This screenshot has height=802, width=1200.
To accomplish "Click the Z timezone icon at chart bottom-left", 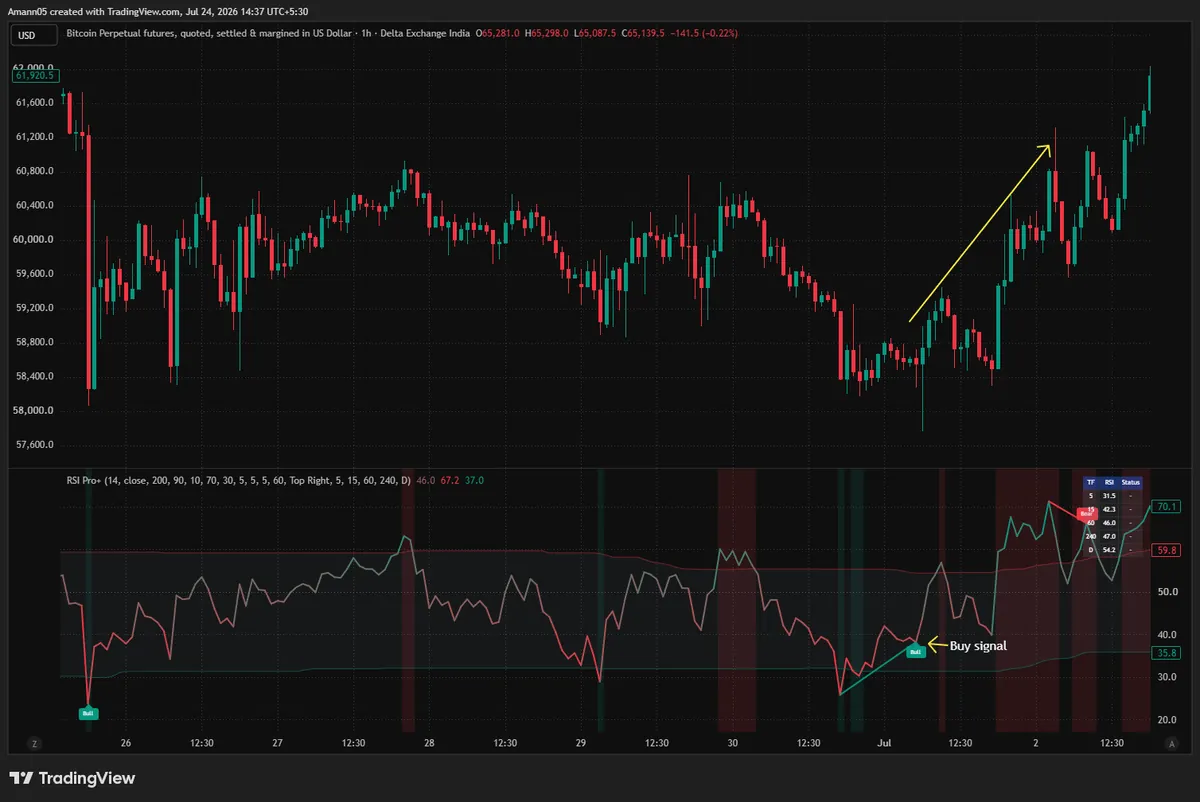I will pyautogui.click(x=34, y=743).
